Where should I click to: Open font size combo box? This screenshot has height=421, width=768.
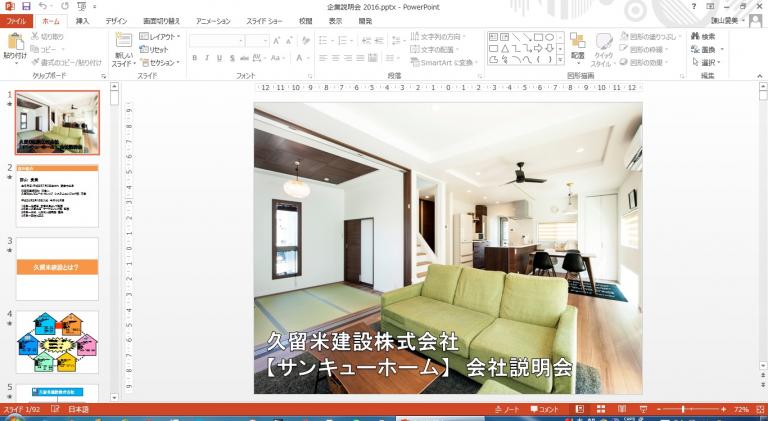click(257, 41)
